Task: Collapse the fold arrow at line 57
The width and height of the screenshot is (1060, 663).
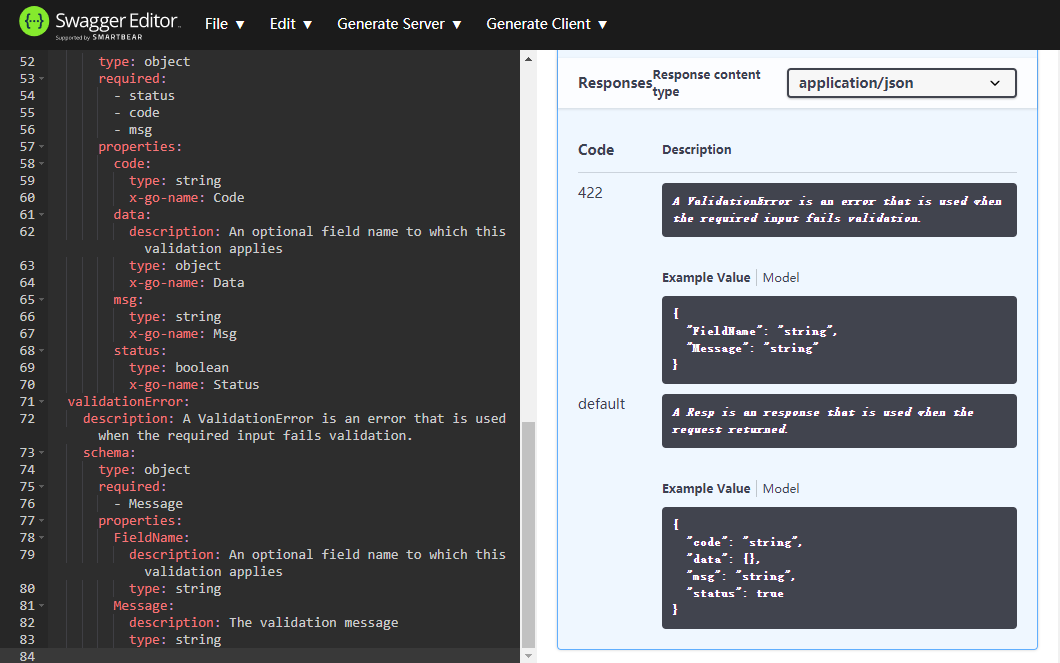Action: [x=42, y=147]
